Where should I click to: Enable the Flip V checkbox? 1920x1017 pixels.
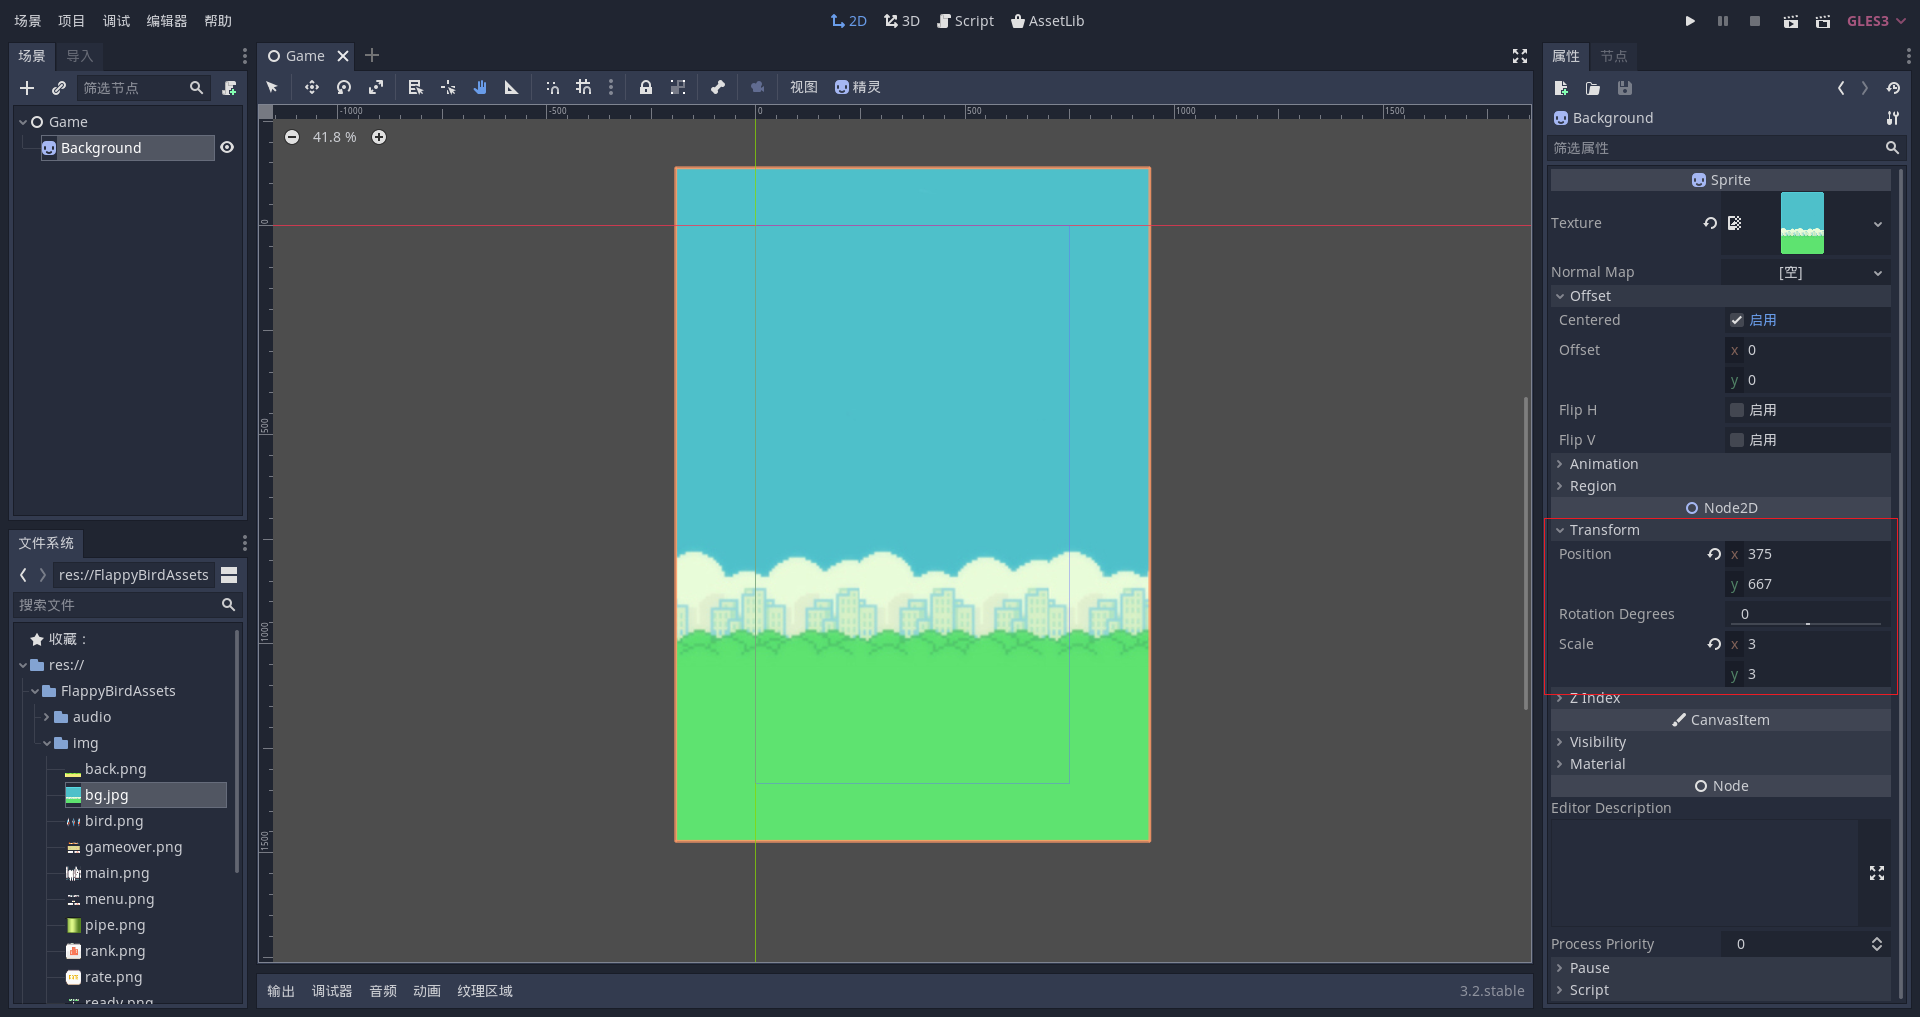(1737, 440)
